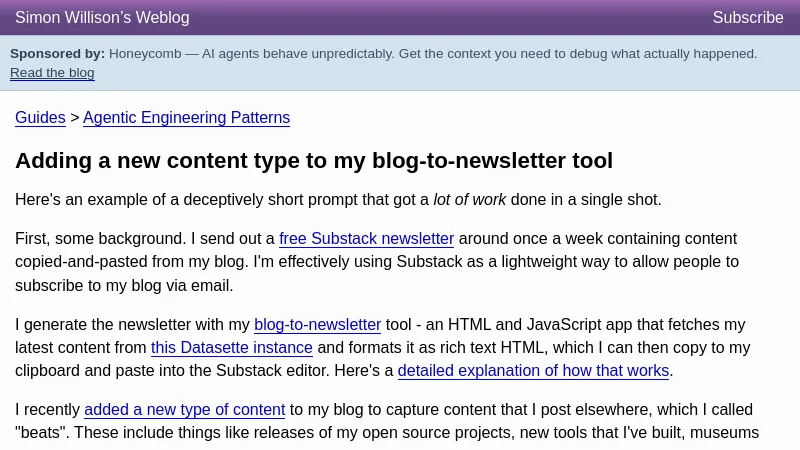Click the ">" breadcrumb separator
Screen dimensions: 800x450
(x=74, y=118)
